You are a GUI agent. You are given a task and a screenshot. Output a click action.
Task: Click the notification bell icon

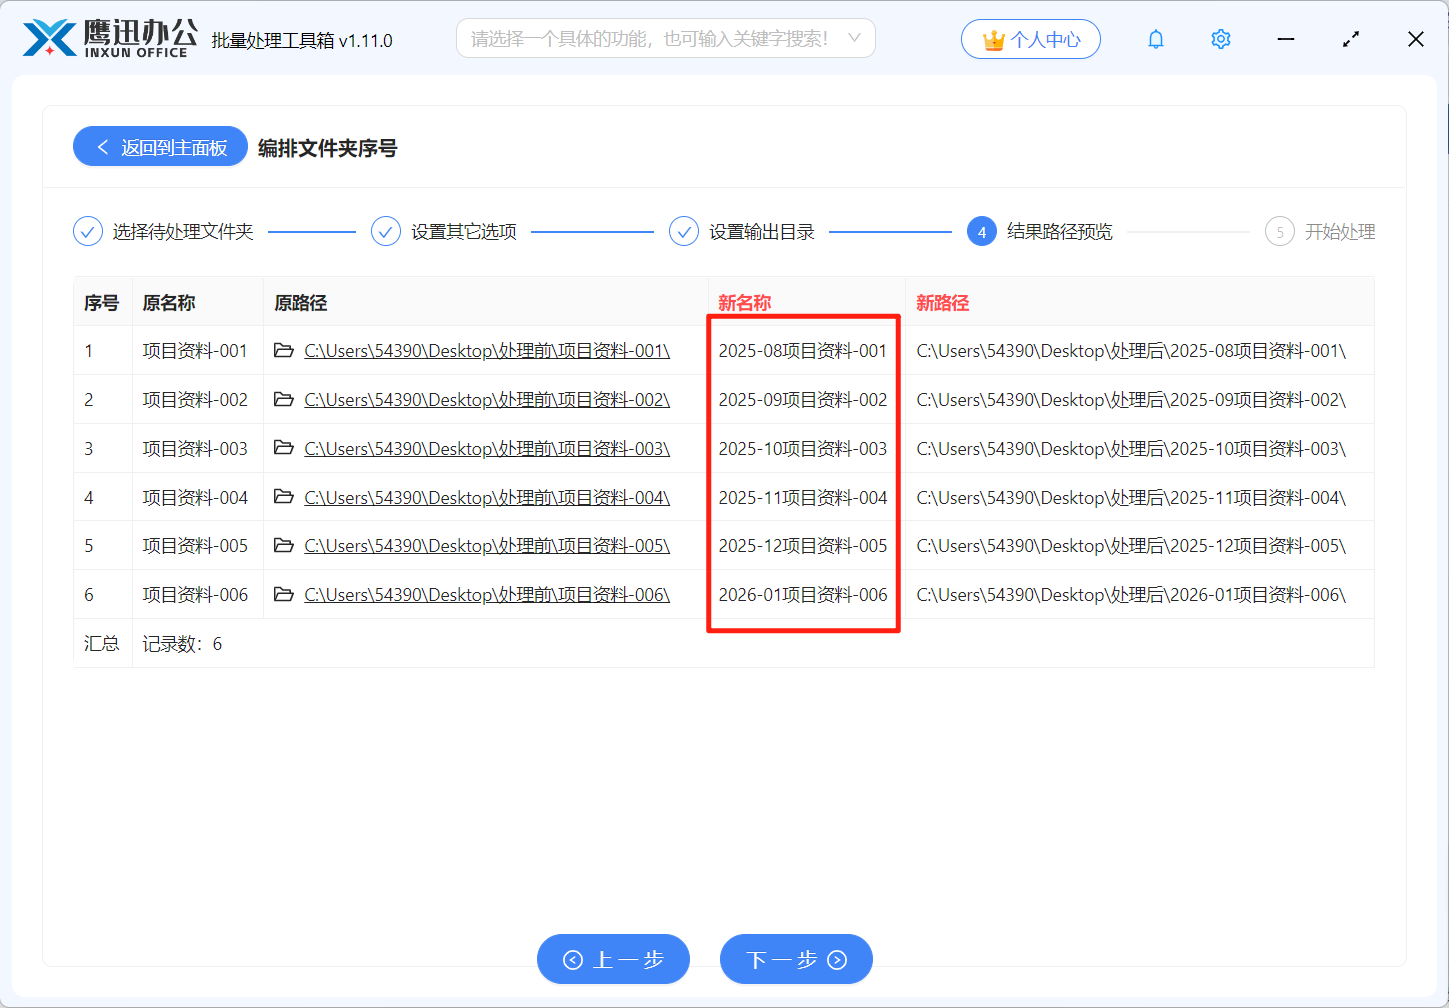coord(1156,39)
